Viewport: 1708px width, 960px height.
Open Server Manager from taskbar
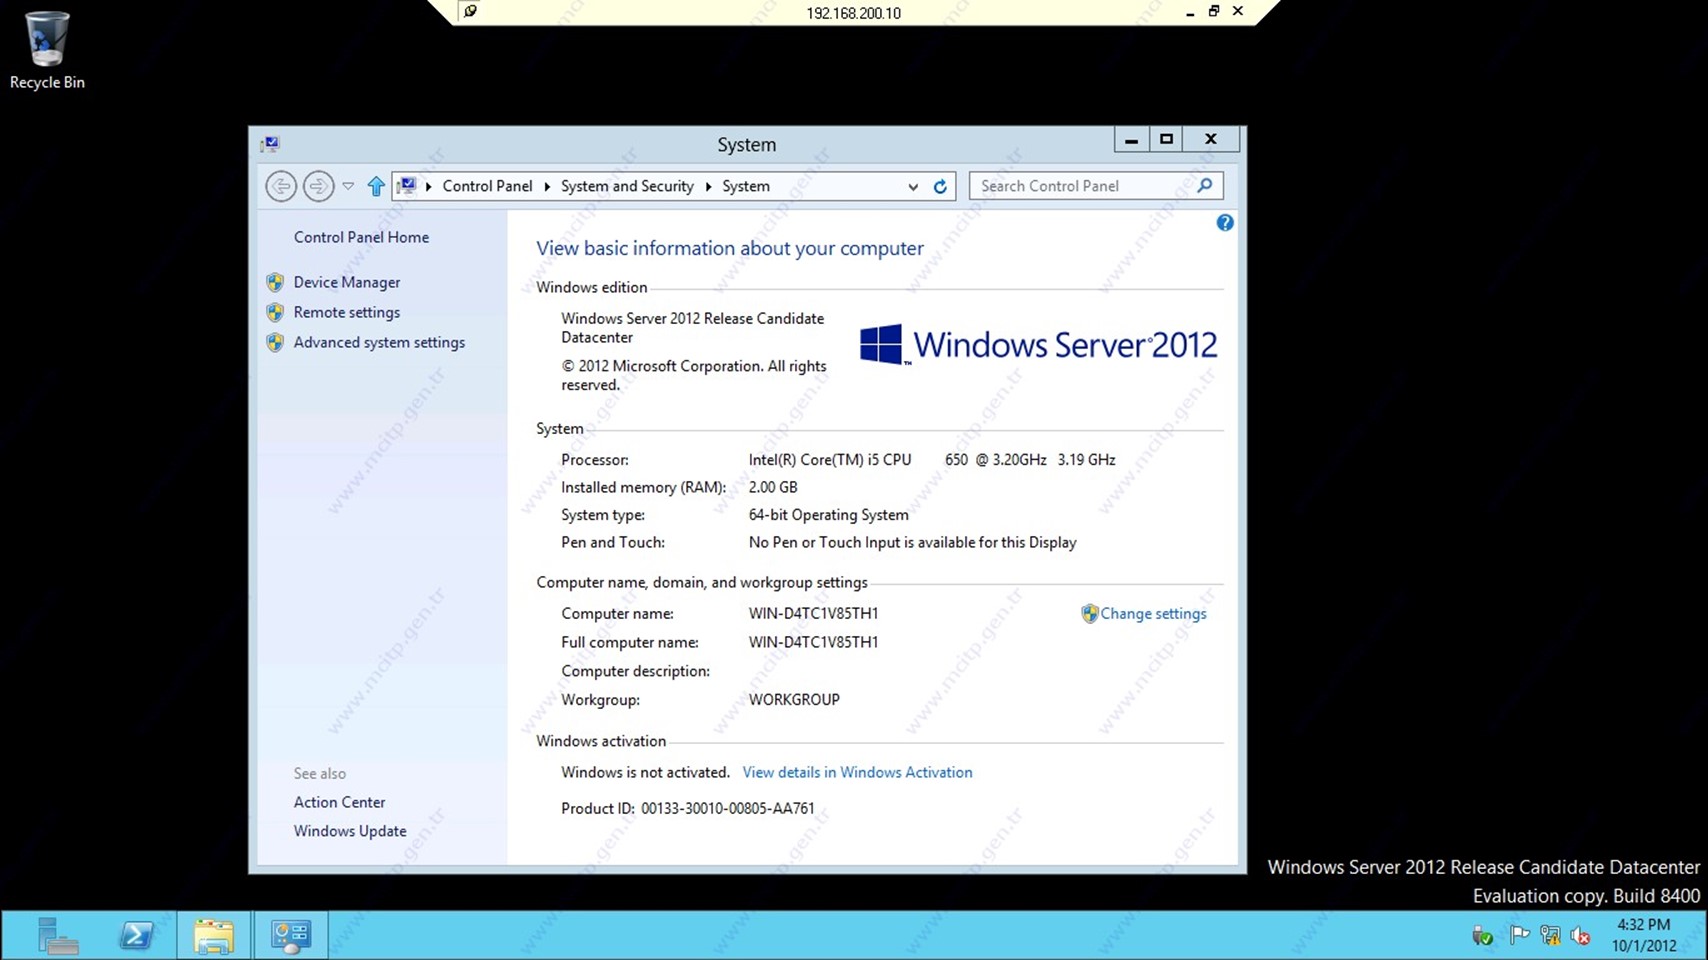click(x=58, y=936)
